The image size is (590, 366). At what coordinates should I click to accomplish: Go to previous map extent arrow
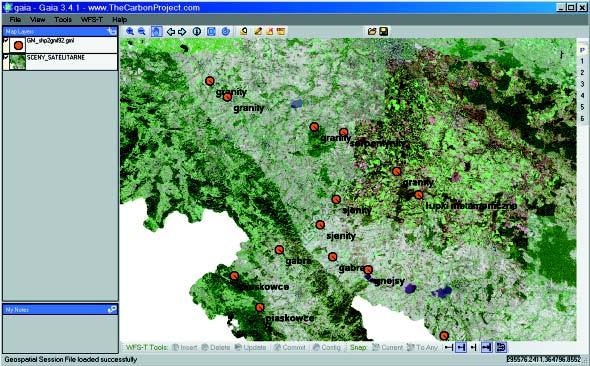[x=171, y=32]
